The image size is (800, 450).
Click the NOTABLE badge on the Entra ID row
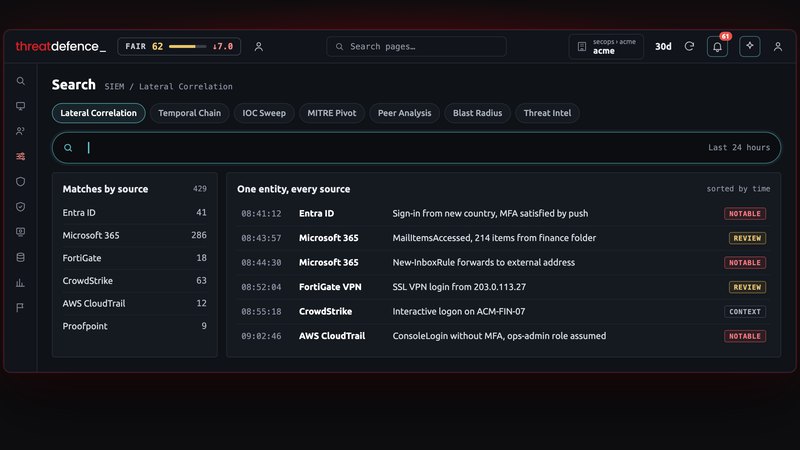click(x=745, y=214)
